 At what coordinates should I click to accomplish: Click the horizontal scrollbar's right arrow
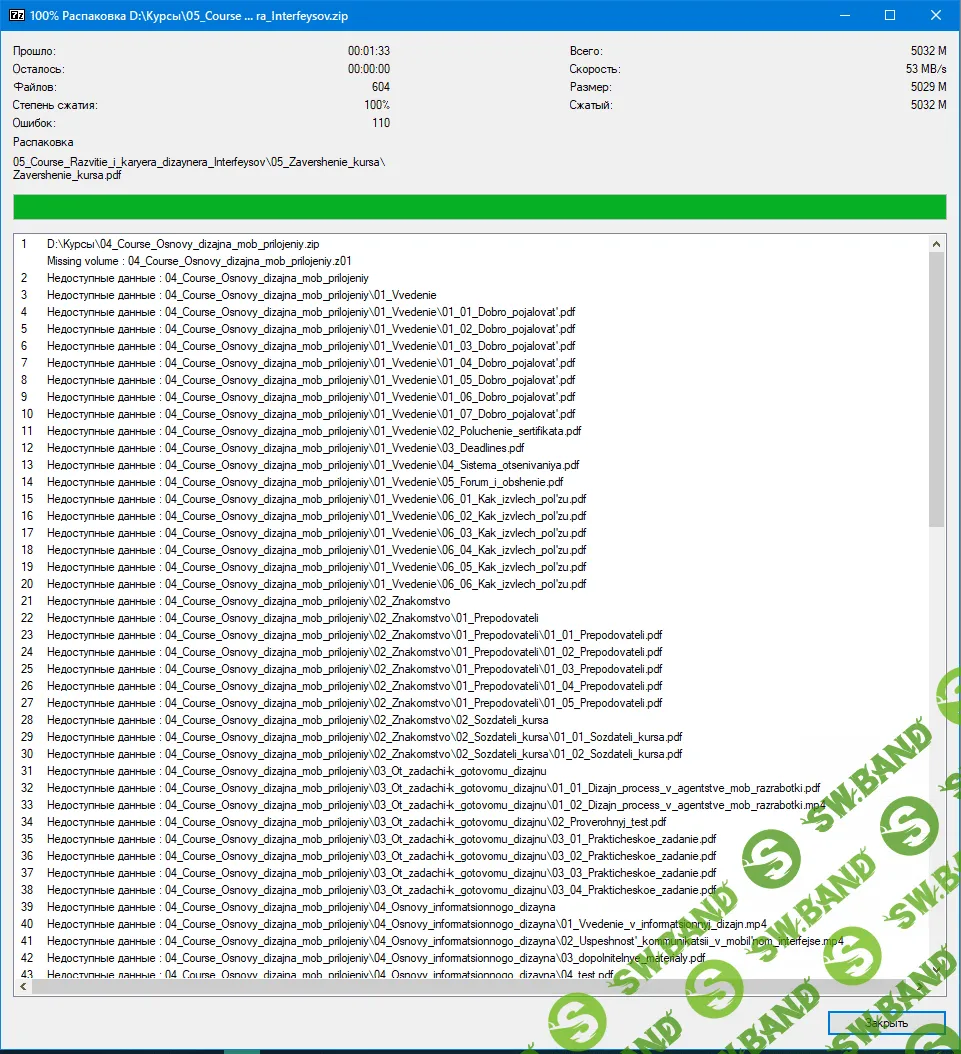(x=921, y=986)
